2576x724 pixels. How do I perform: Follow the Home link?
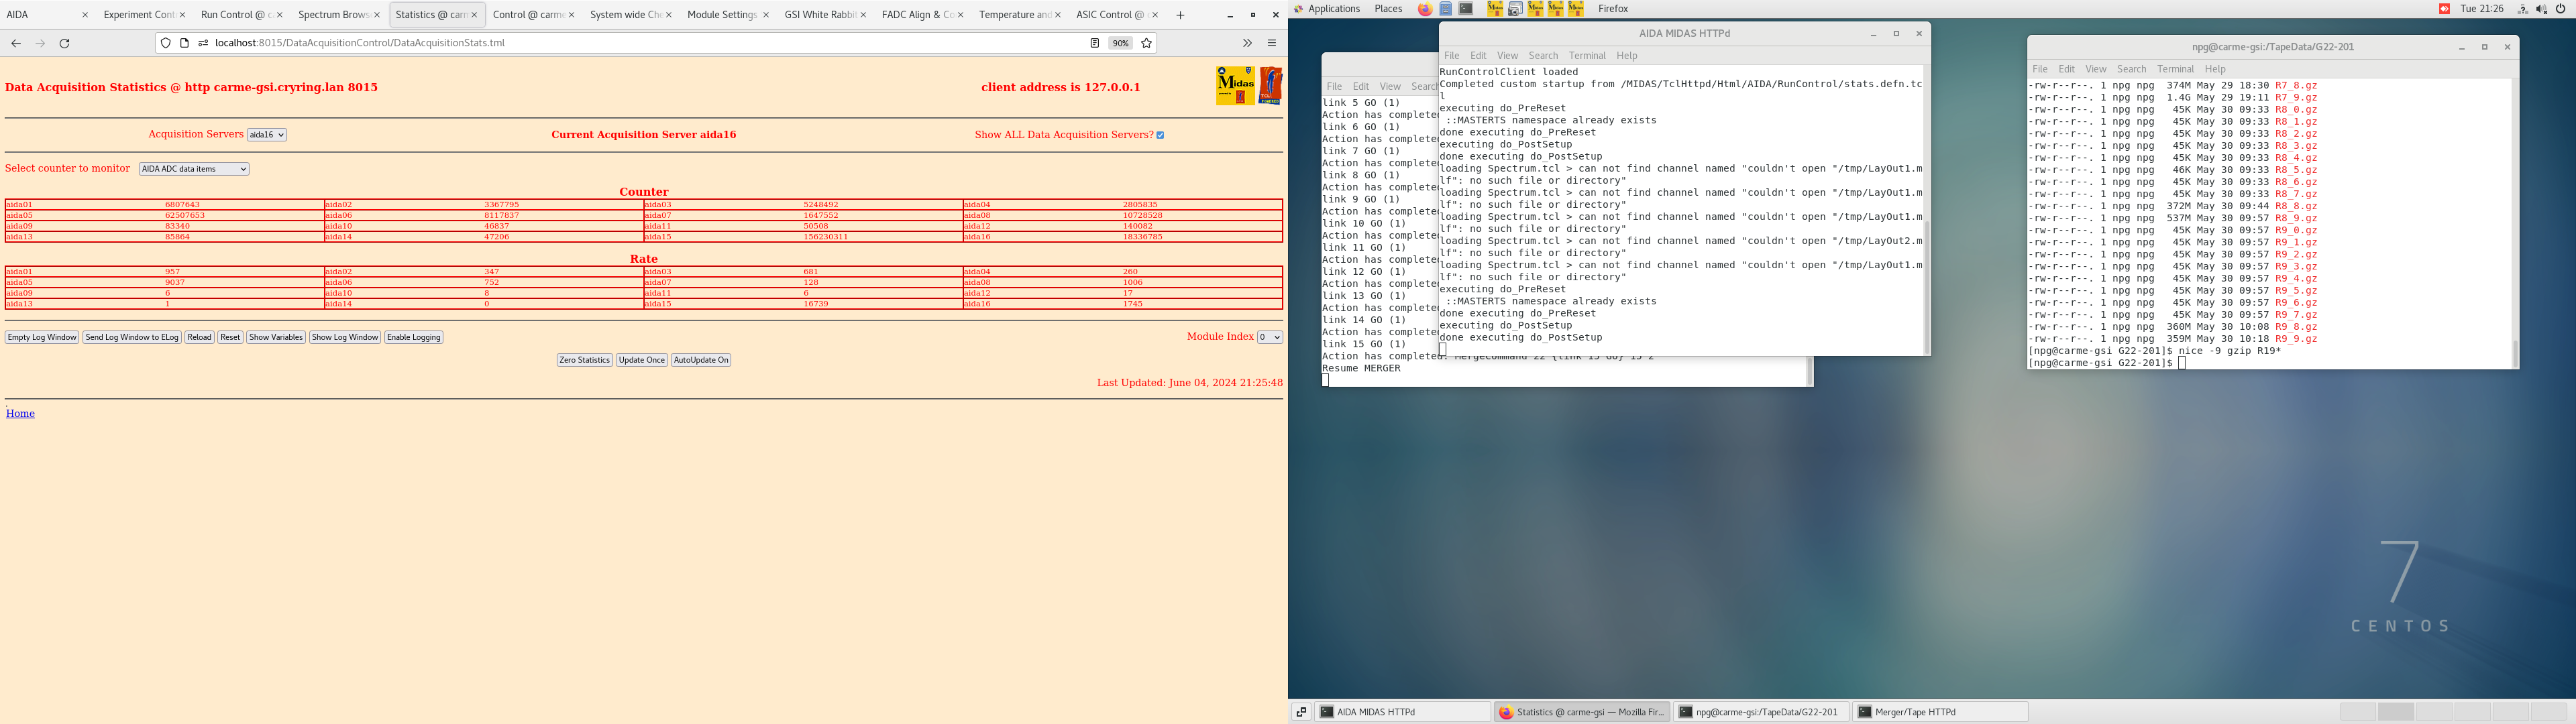[20, 413]
